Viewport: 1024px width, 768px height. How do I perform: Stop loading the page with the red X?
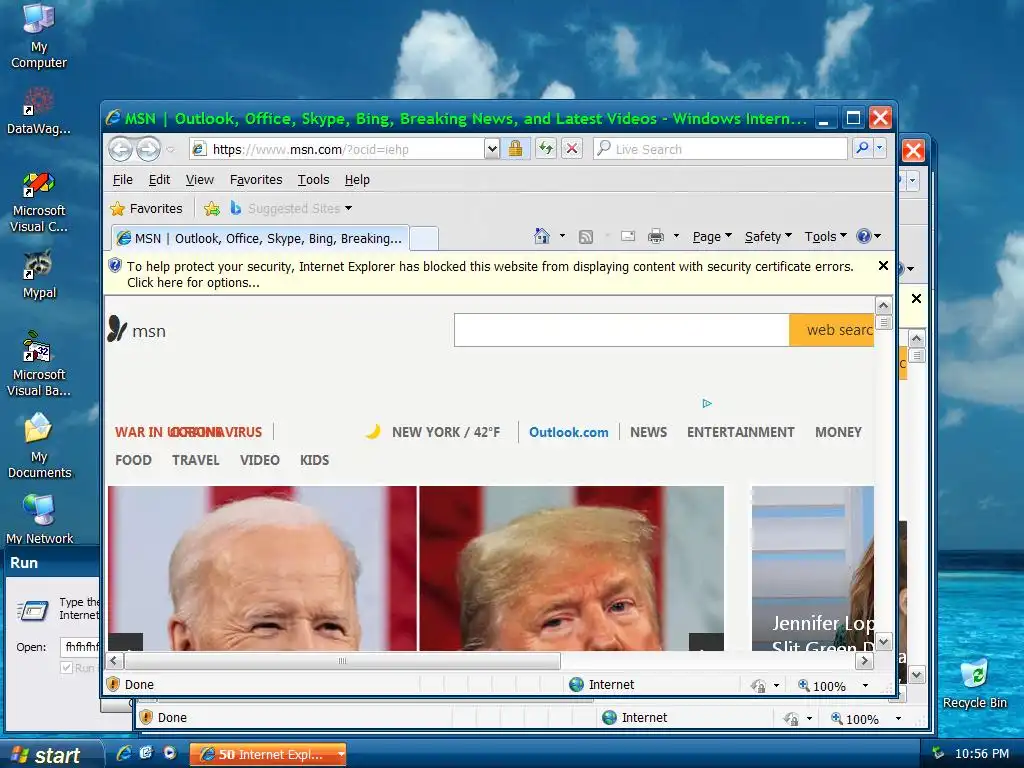(572, 149)
